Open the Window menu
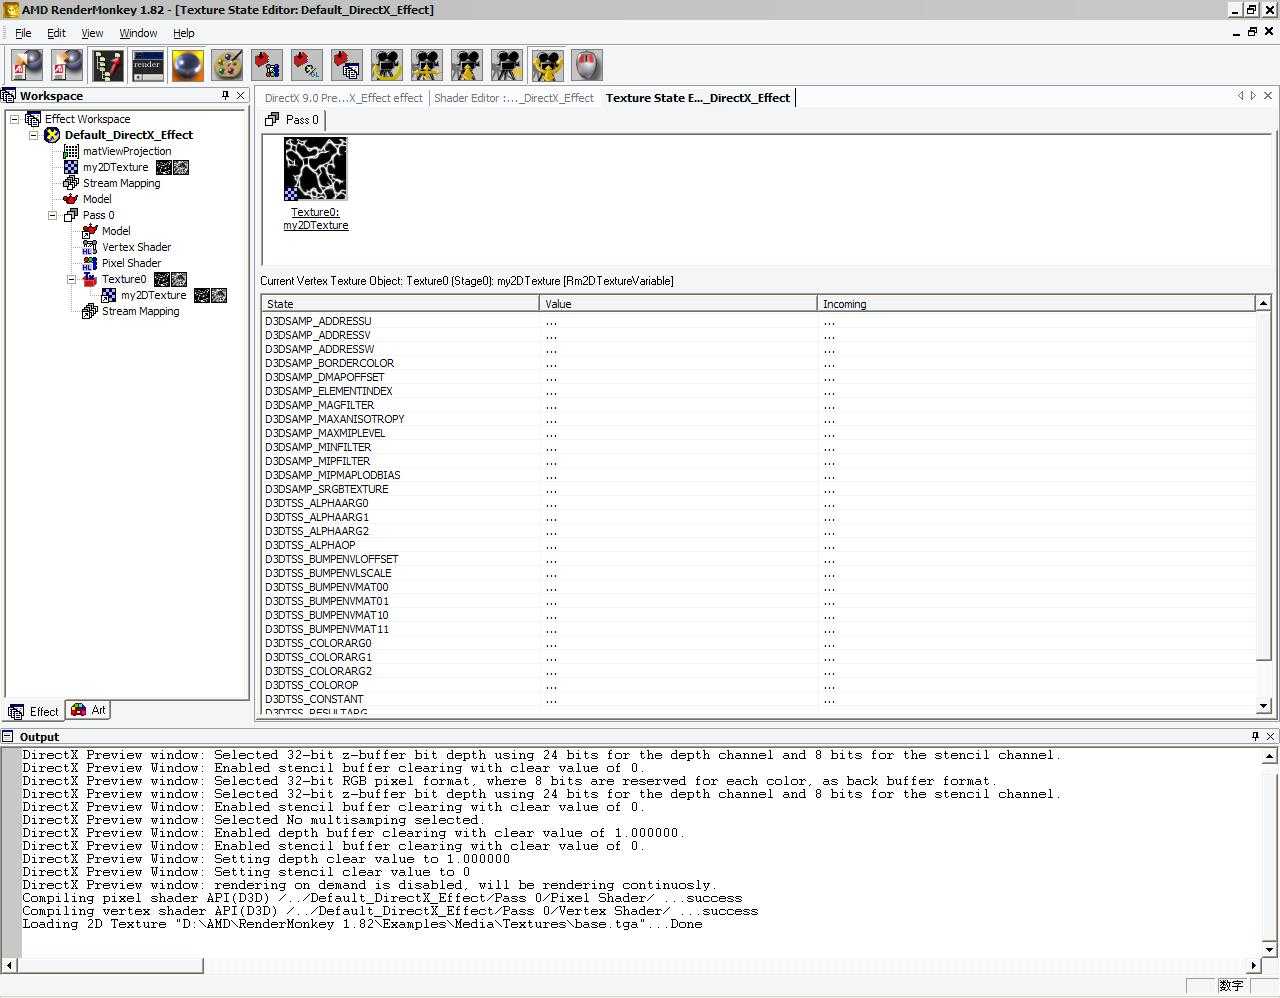This screenshot has width=1280, height=998. [138, 33]
